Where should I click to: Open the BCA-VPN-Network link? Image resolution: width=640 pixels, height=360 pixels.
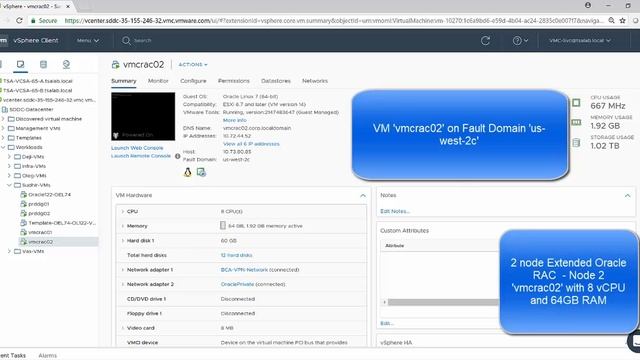(x=244, y=270)
